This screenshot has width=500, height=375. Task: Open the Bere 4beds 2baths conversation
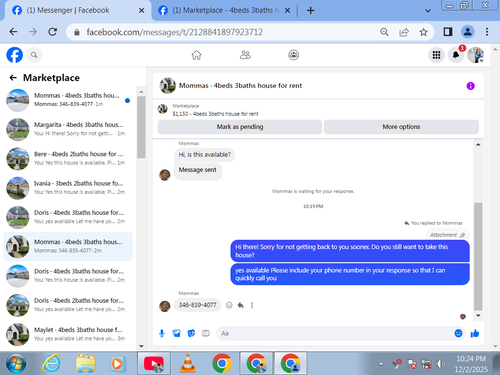68,159
